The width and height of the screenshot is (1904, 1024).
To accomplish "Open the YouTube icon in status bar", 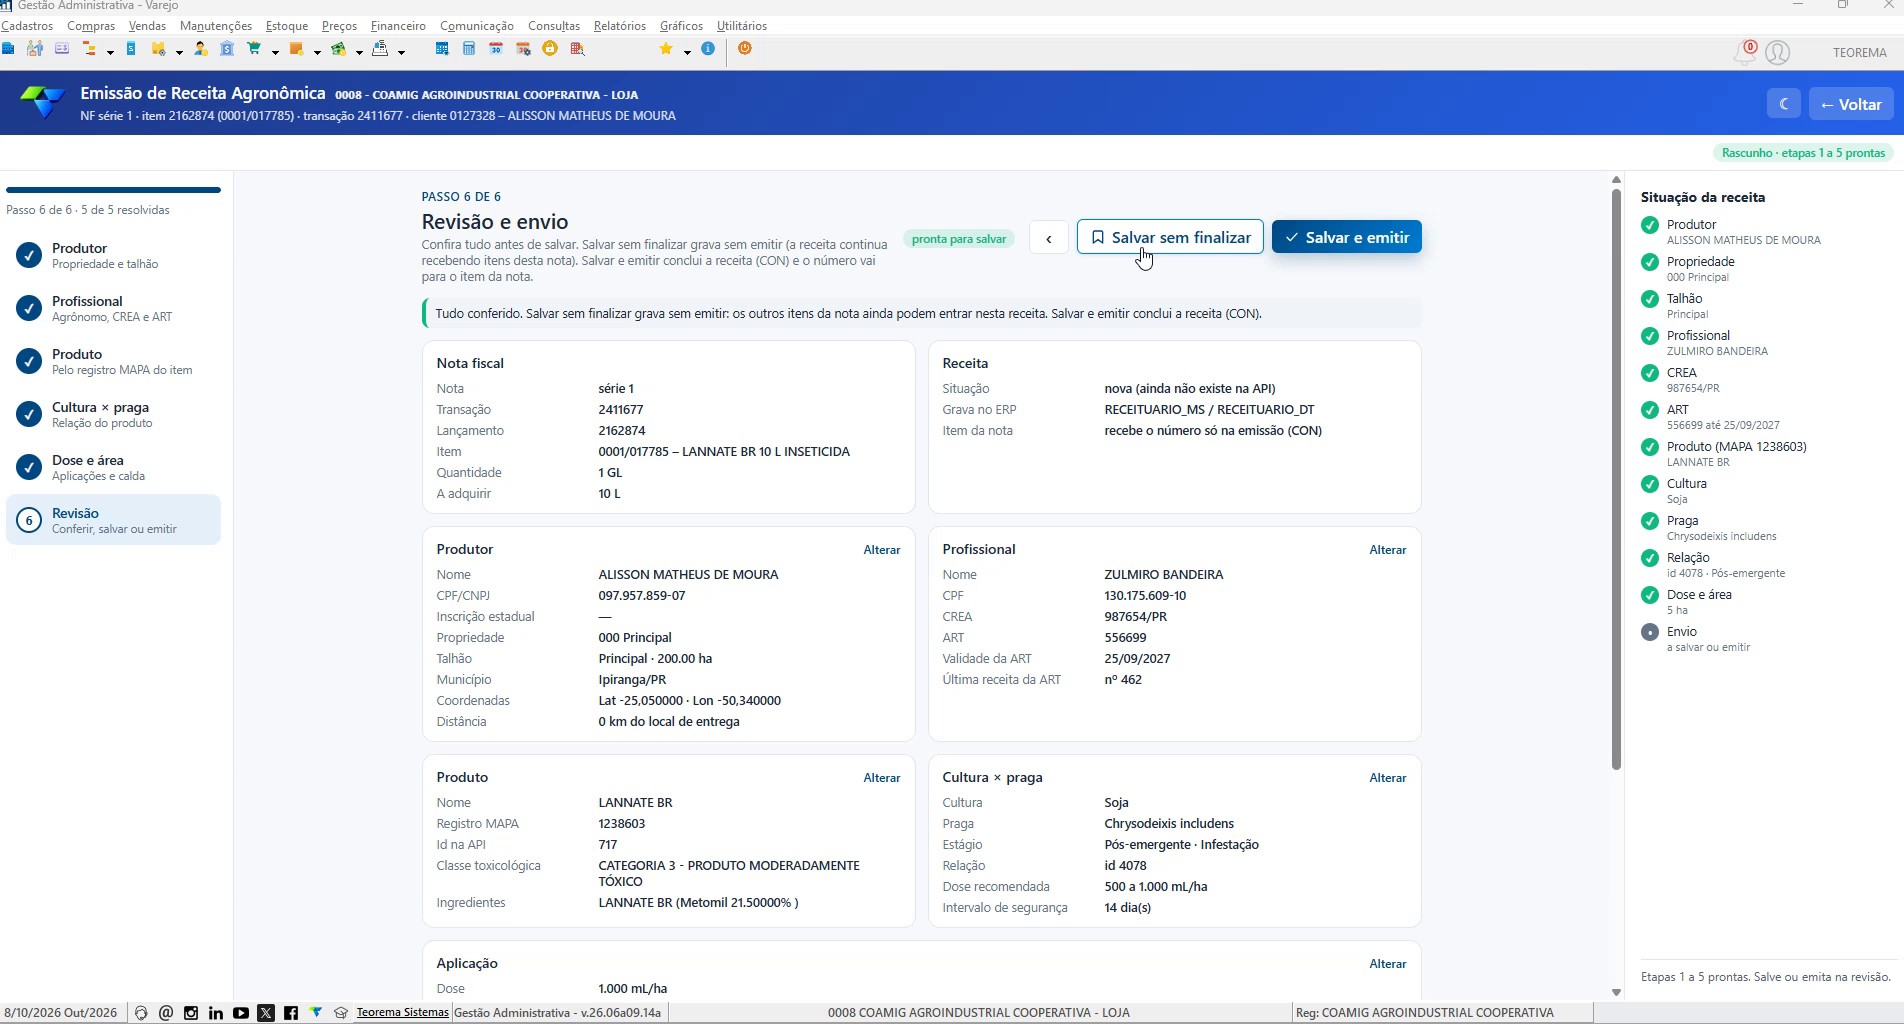I will click(x=241, y=1013).
